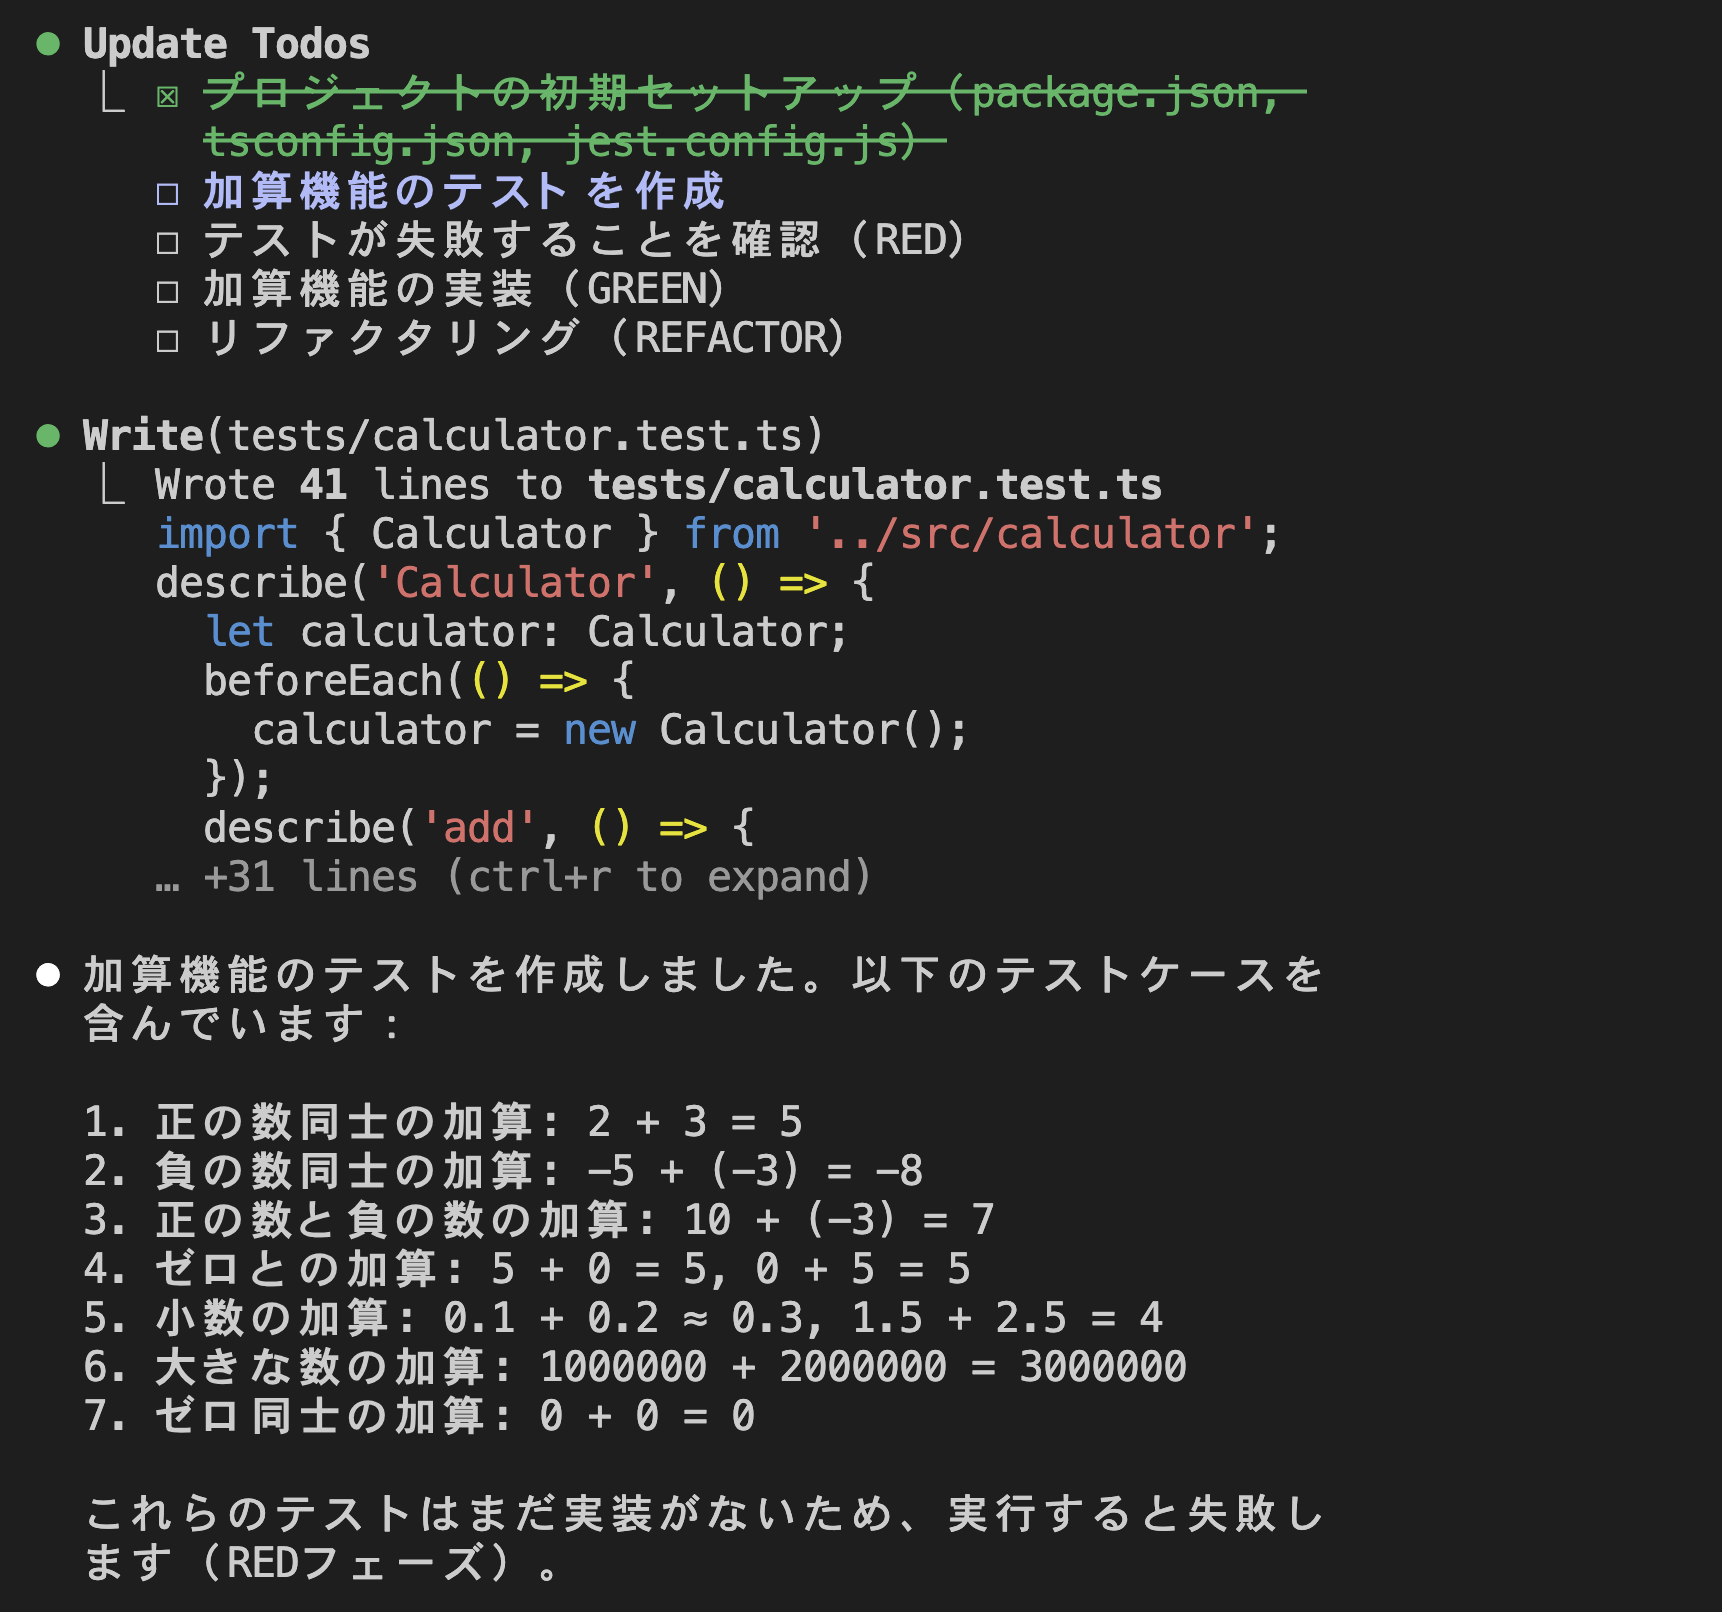Click the Write(tests/calculator.test.ts) heading
The width and height of the screenshot is (1722, 1612).
(x=453, y=436)
